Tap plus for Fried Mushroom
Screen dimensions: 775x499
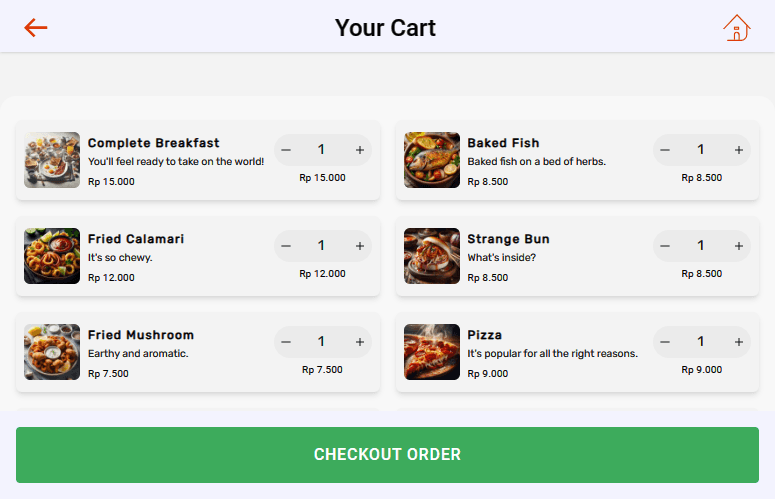pyautogui.click(x=359, y=342)
